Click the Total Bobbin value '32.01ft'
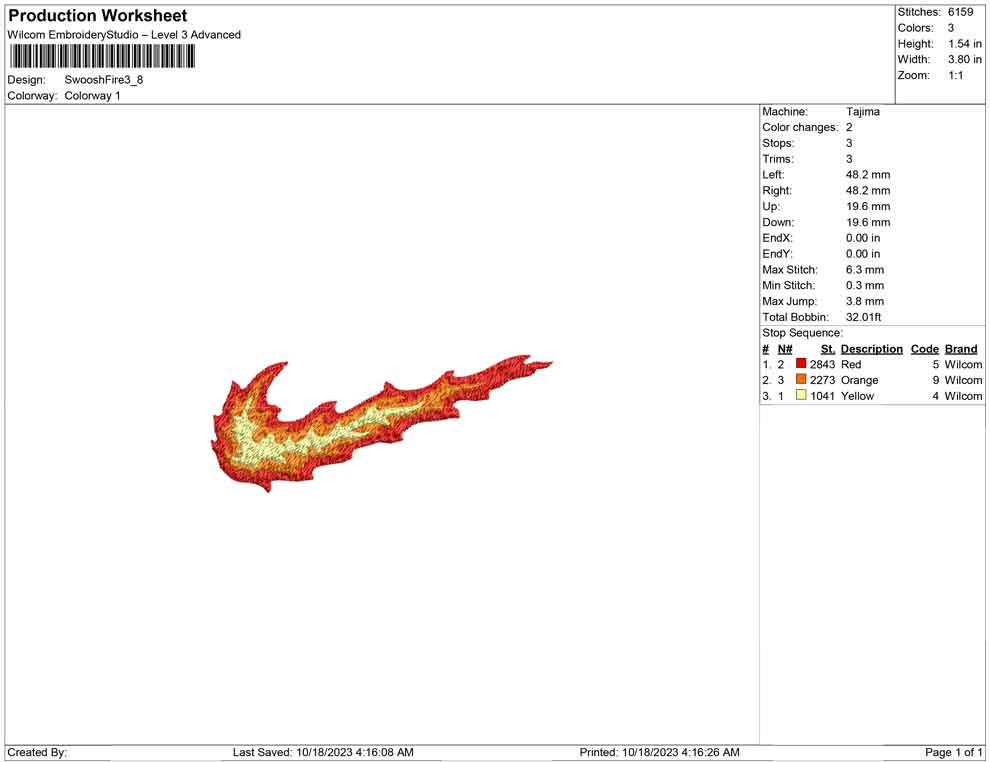This screenshot has width=990, height=762. [x=864, y=317]
